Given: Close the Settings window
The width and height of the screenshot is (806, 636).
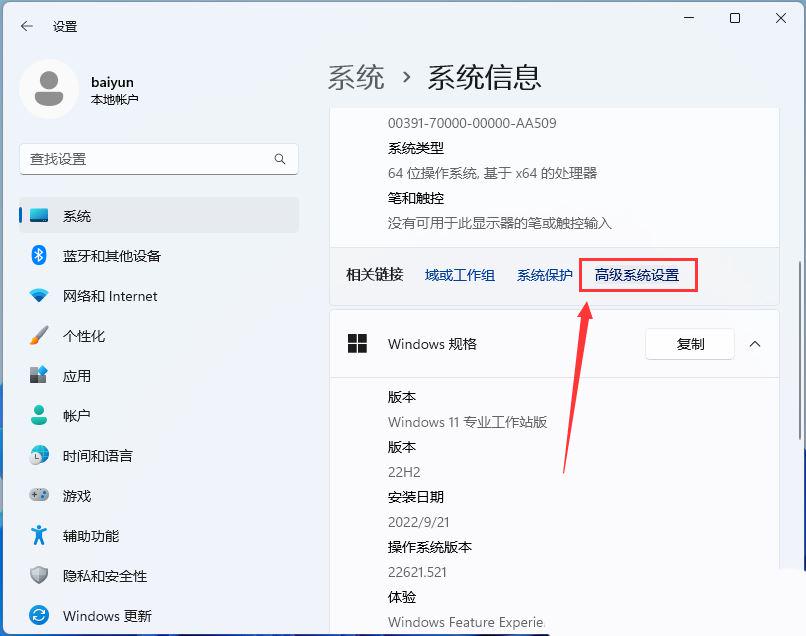Looking at the screenshot, I should pos(781,18).
